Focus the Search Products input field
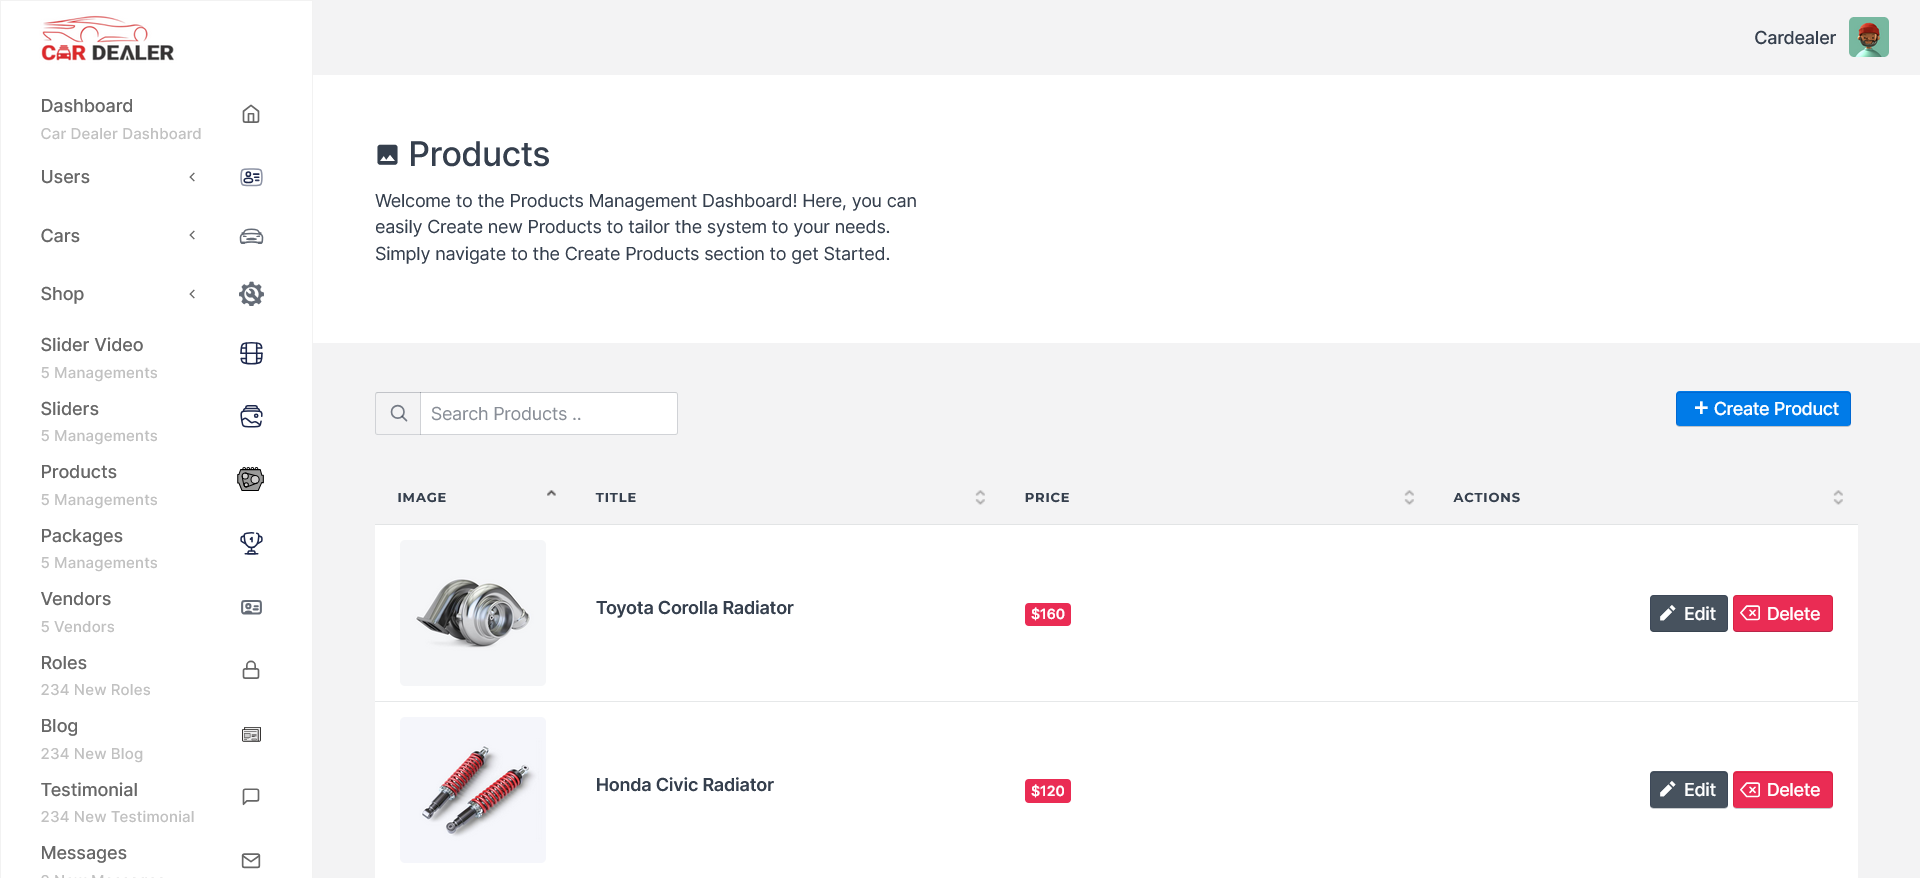The image size is (1920, 878). [x=548, y=414]
